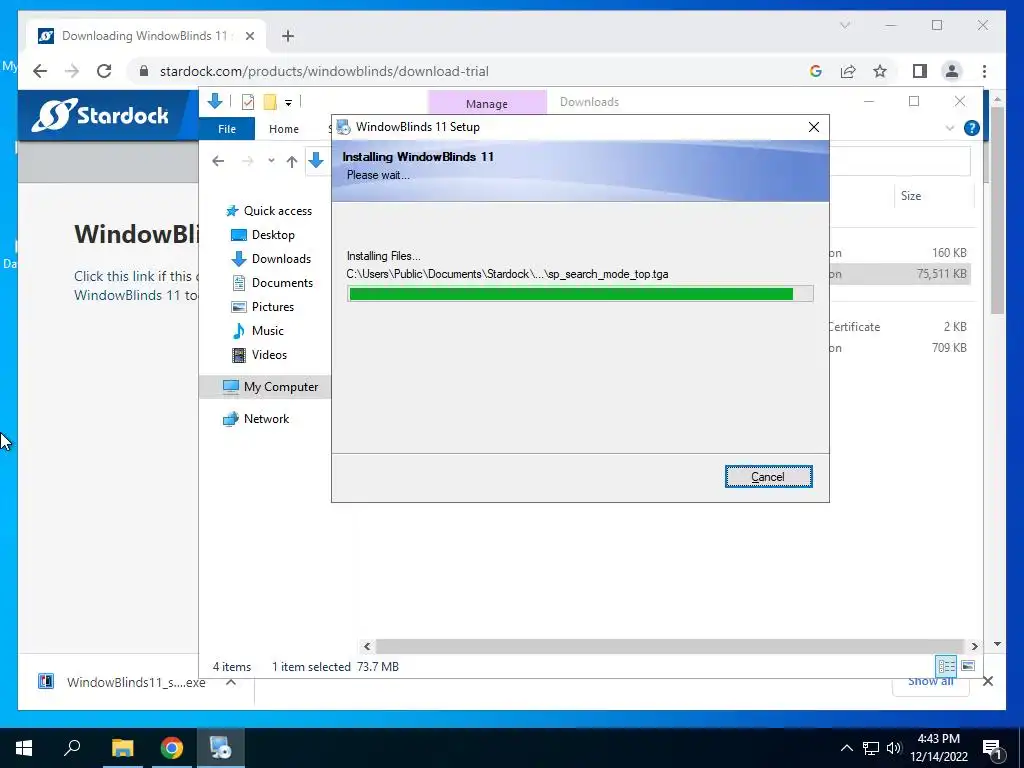1024x768 pixels.
Task: Open volume control in system tray
Action: pos(894,748)
